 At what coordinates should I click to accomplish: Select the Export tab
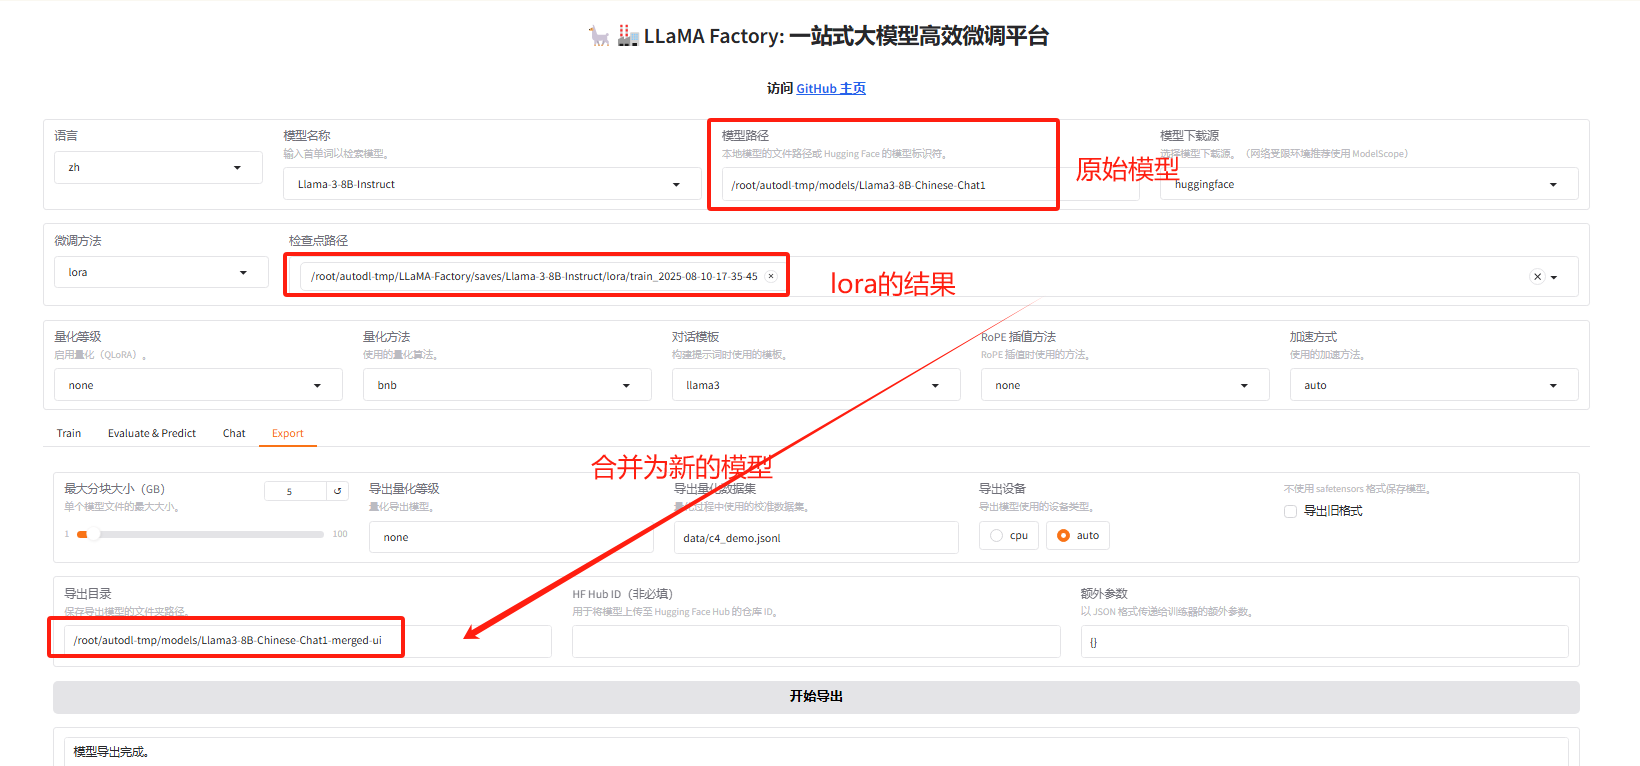coord(288,433)
